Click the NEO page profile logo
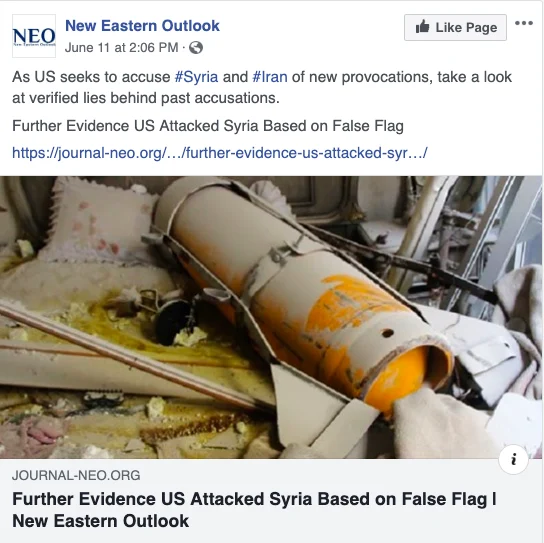Viewport: 544px width, 543px height. 34,36
